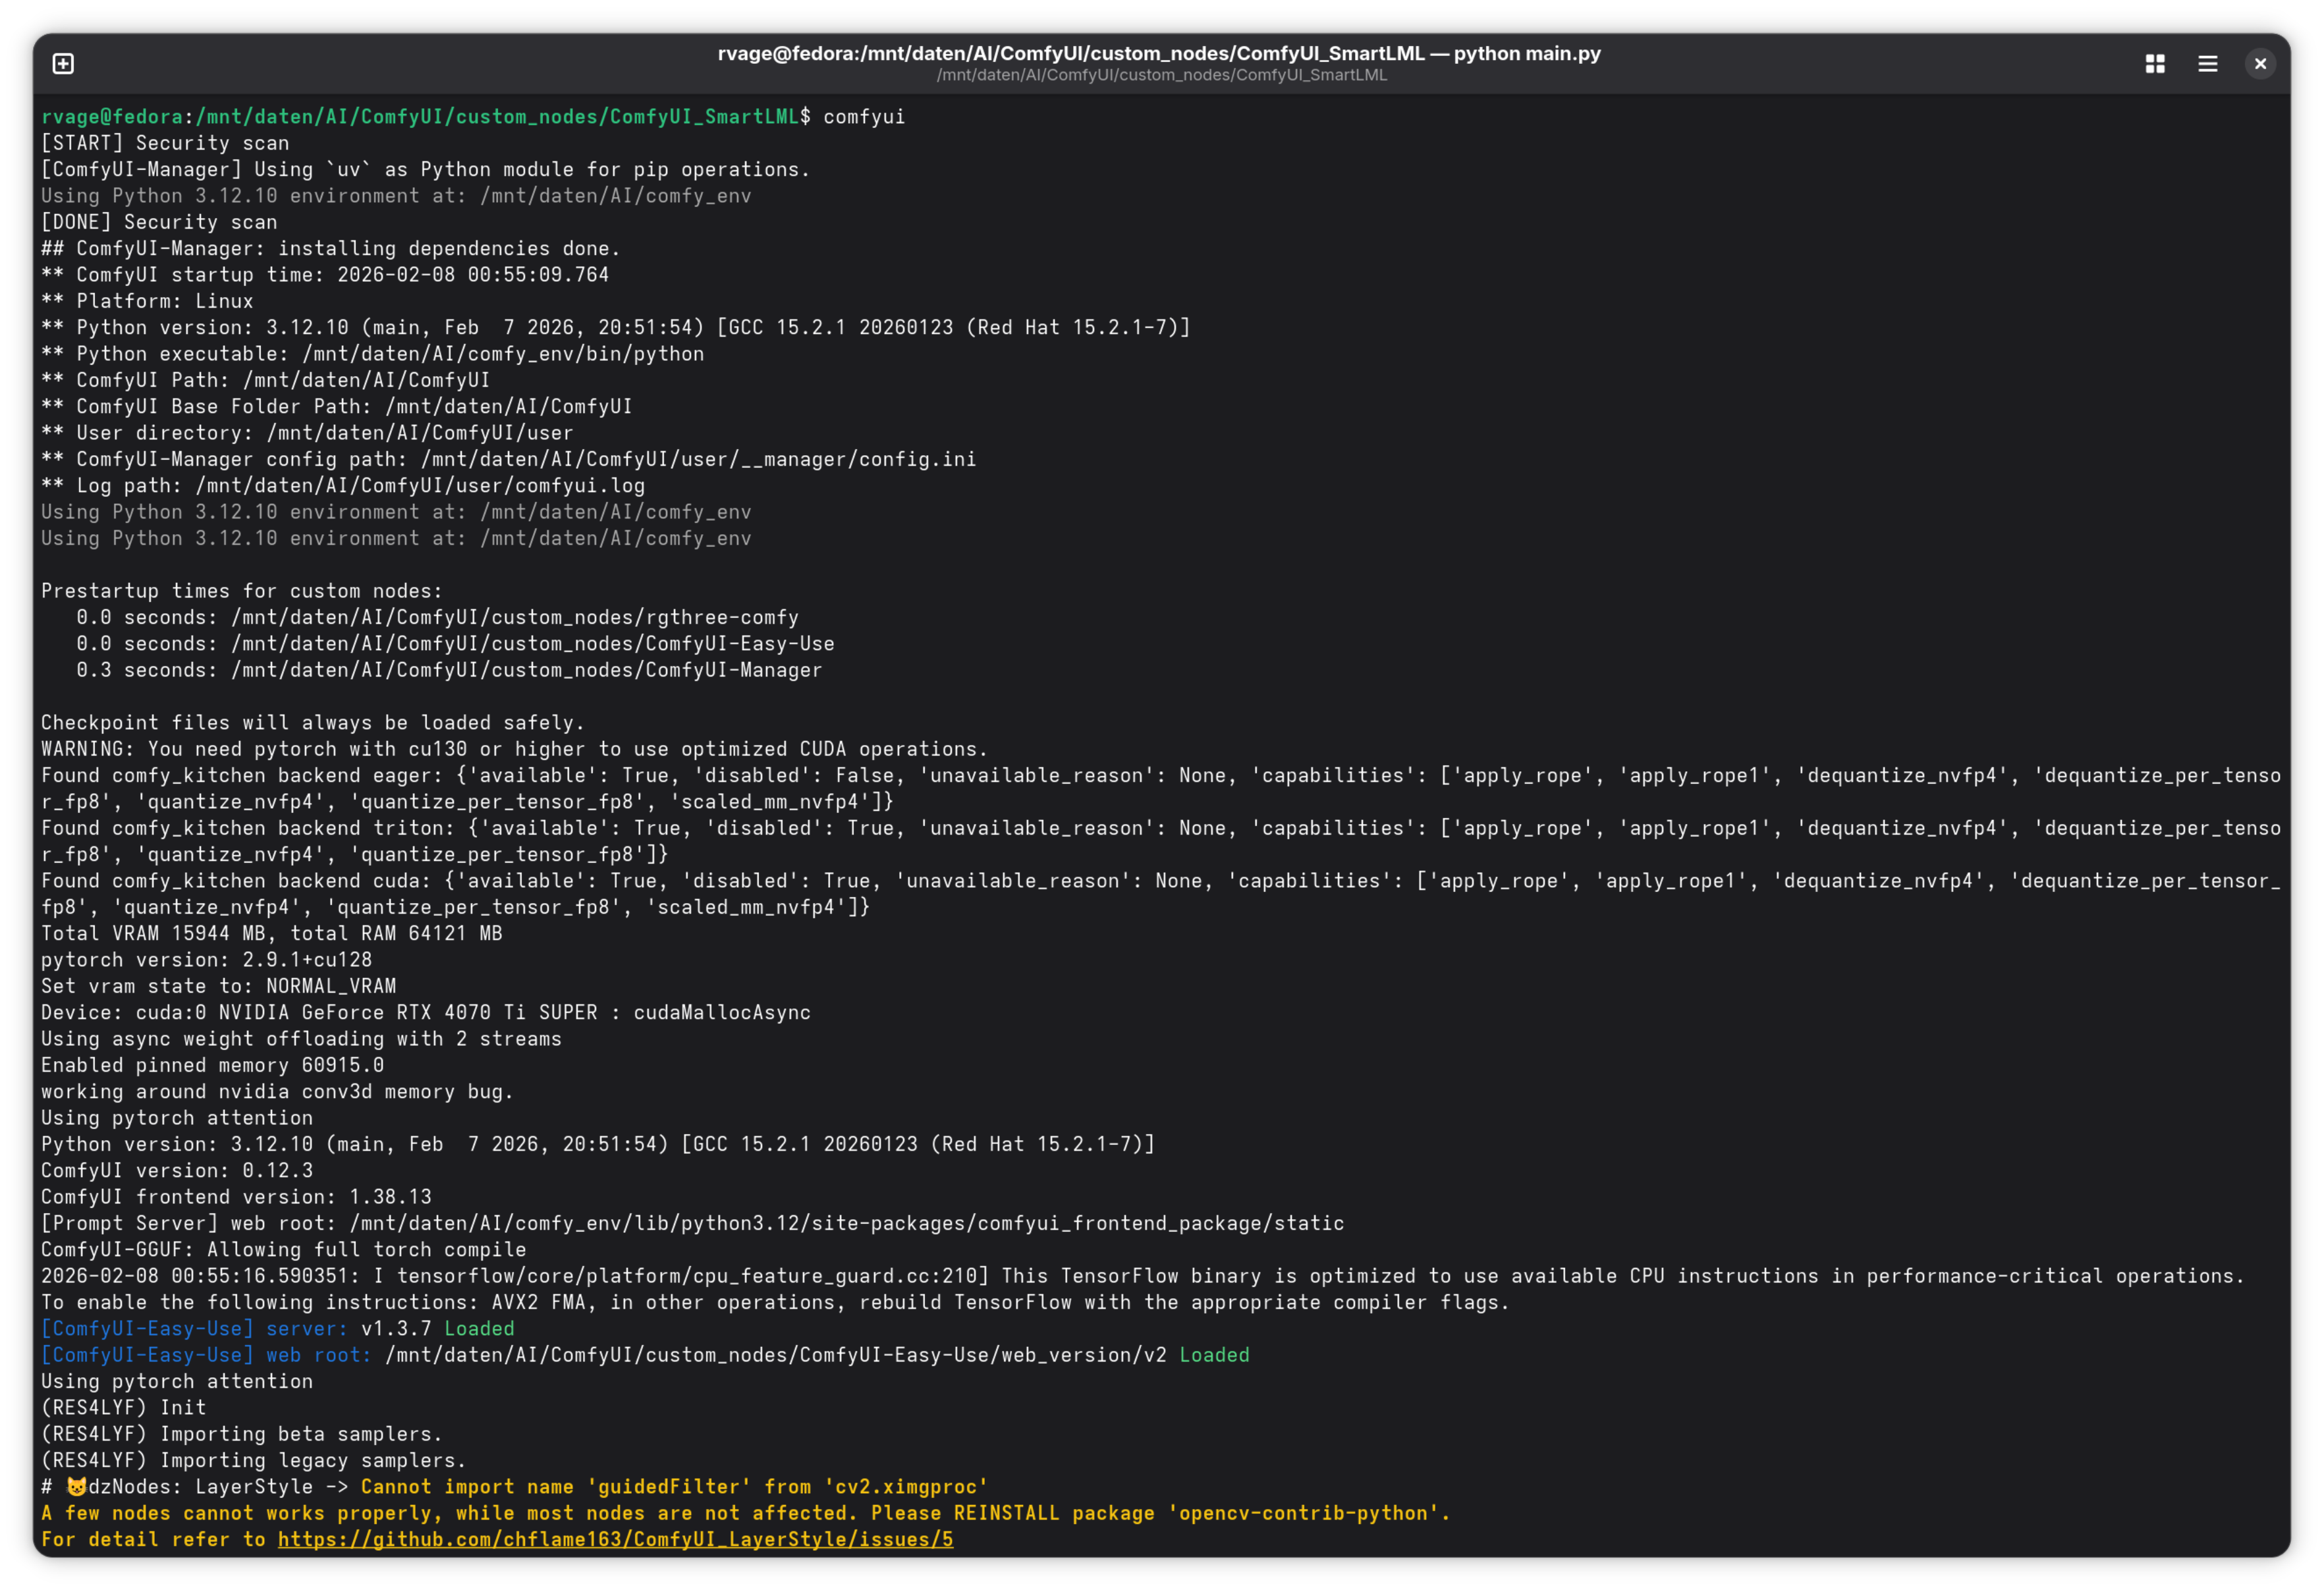This screenshot has width=2324, height=1590.
Task: Close the terminal window
Action: tap(2260, 64)
